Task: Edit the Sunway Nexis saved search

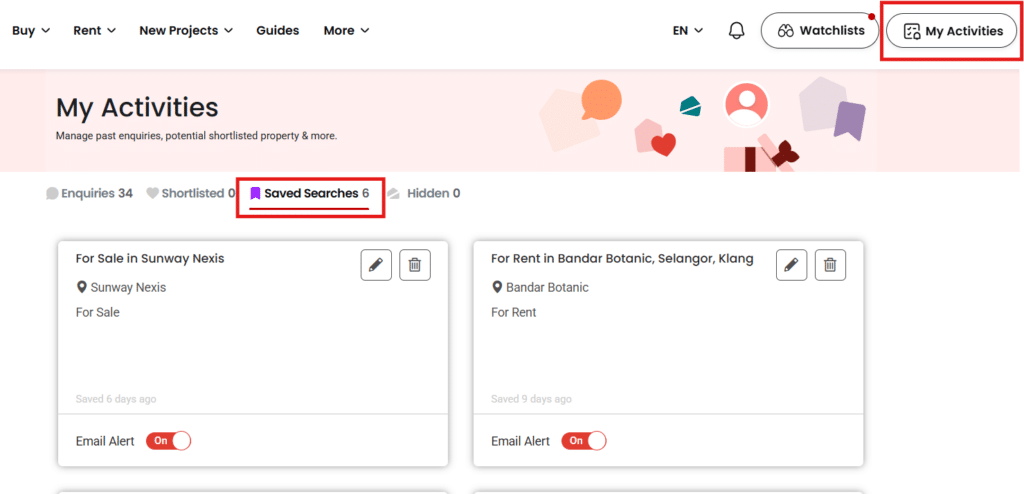Action: point(376,265)
